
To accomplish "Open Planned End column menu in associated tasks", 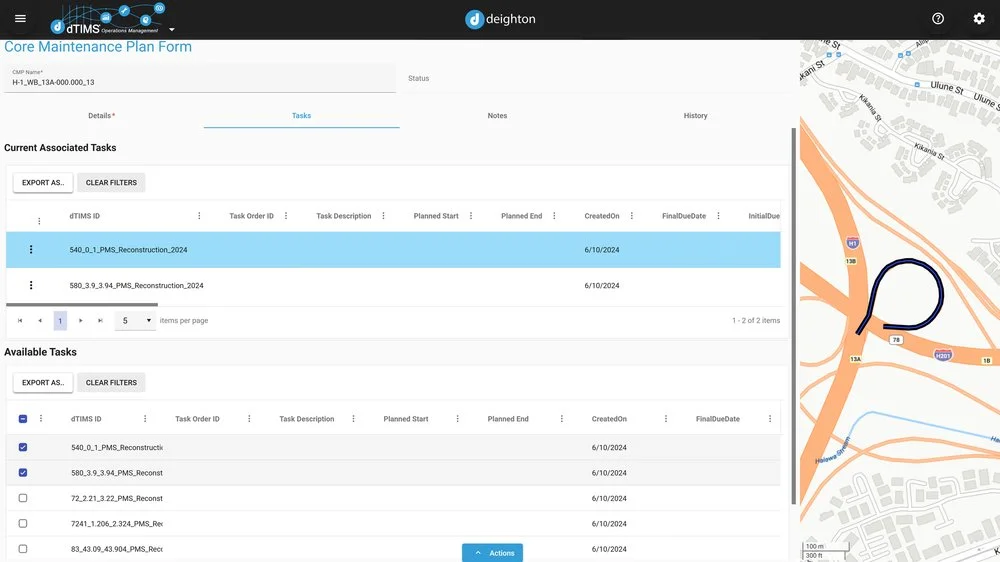I will [554, 216].
